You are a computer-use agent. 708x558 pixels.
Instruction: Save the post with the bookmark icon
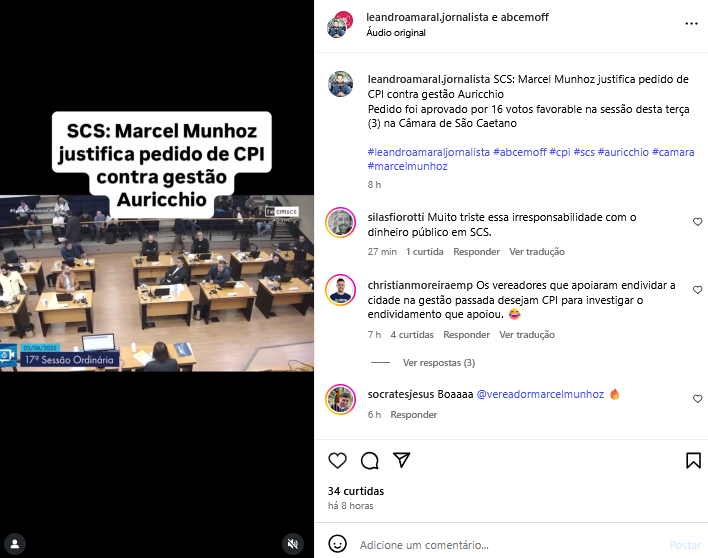693,460
